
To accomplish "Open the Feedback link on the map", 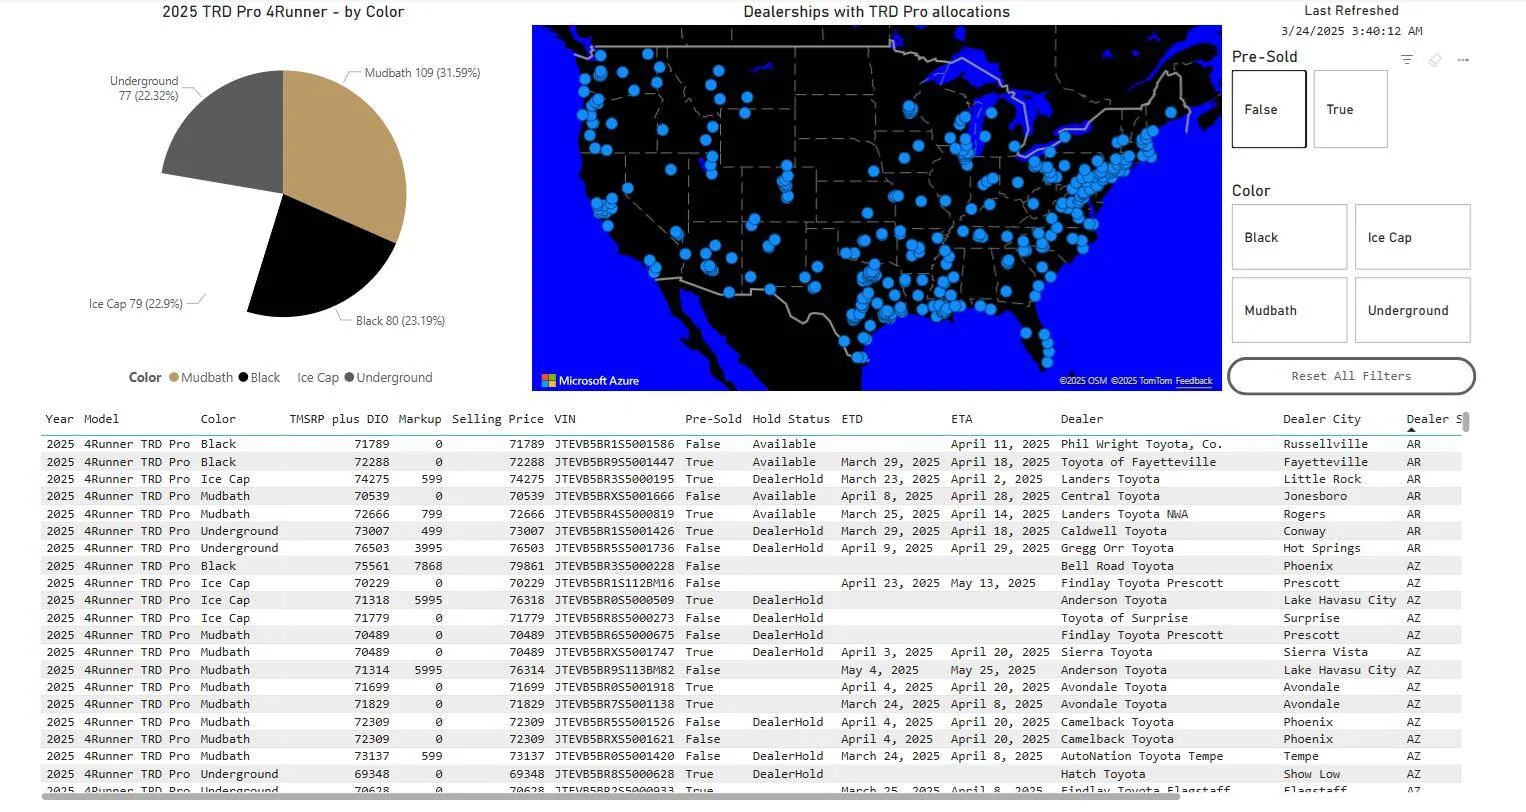I will 1194,381.
